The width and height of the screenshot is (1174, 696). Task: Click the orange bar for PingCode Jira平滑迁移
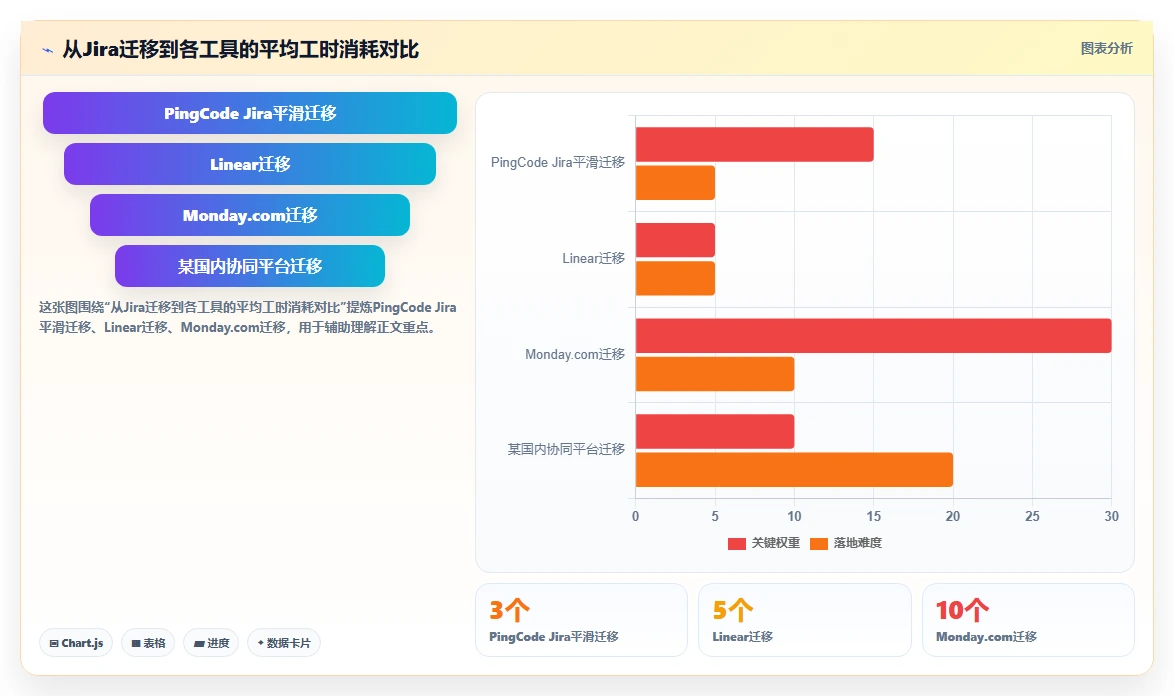pos(675,183)
